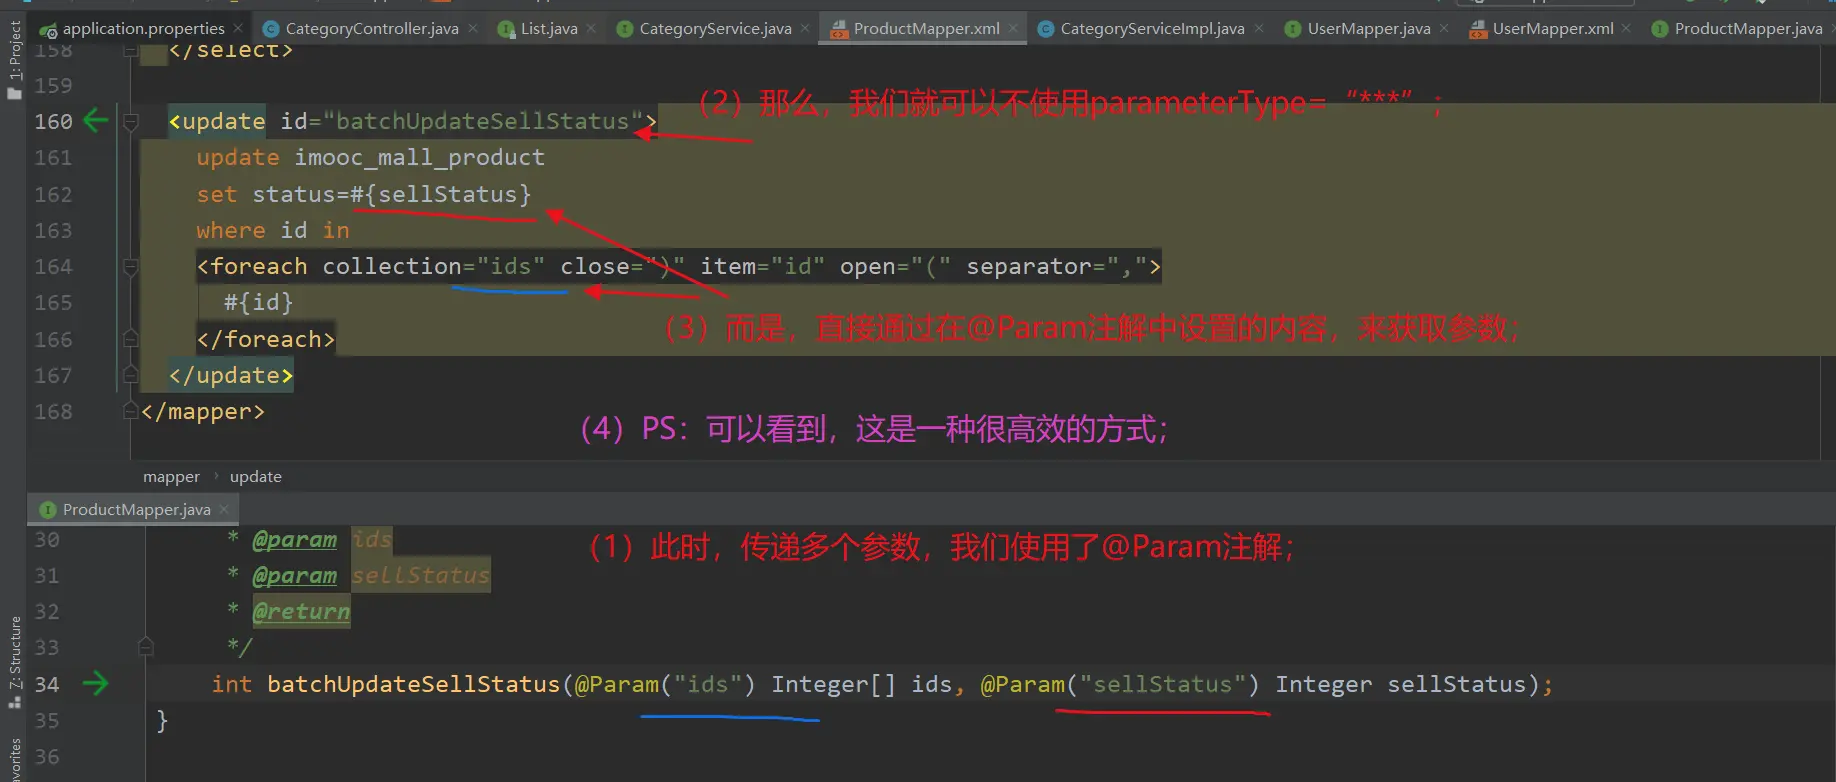This screenshot has height=782, width=1836.
Task: Click the item="id" attribute in foreach
Action: click(763, 266)
